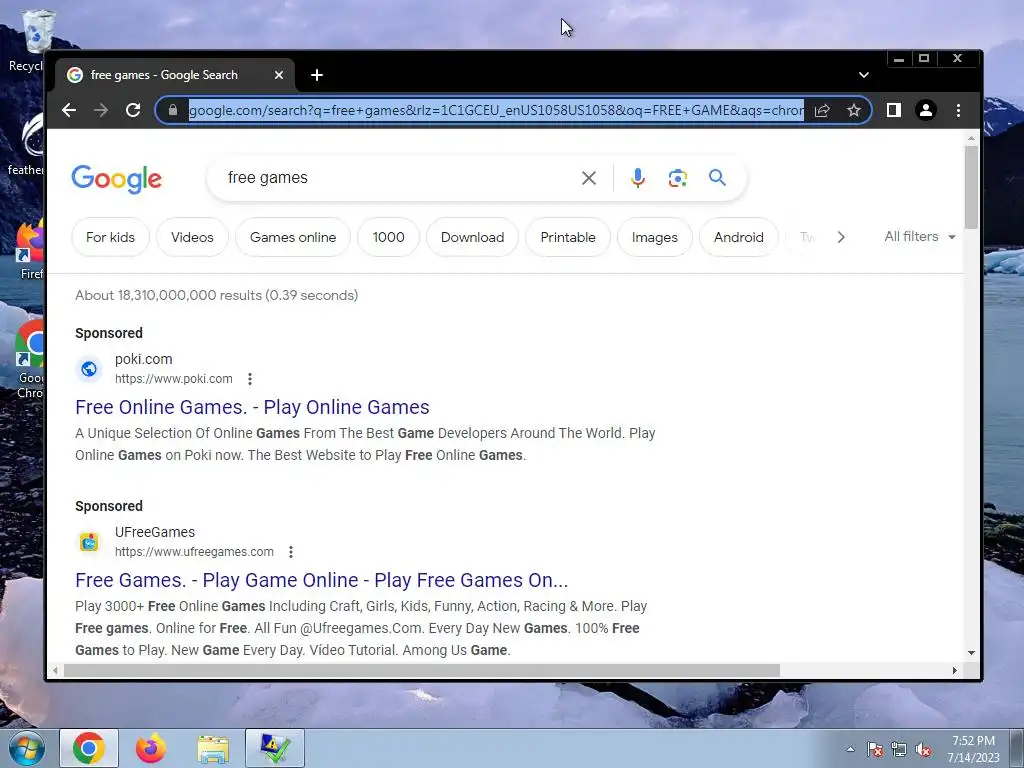Select the Download filter chip
The width and height of the screenshot is (1024, 768).
(x=472, y=237)
